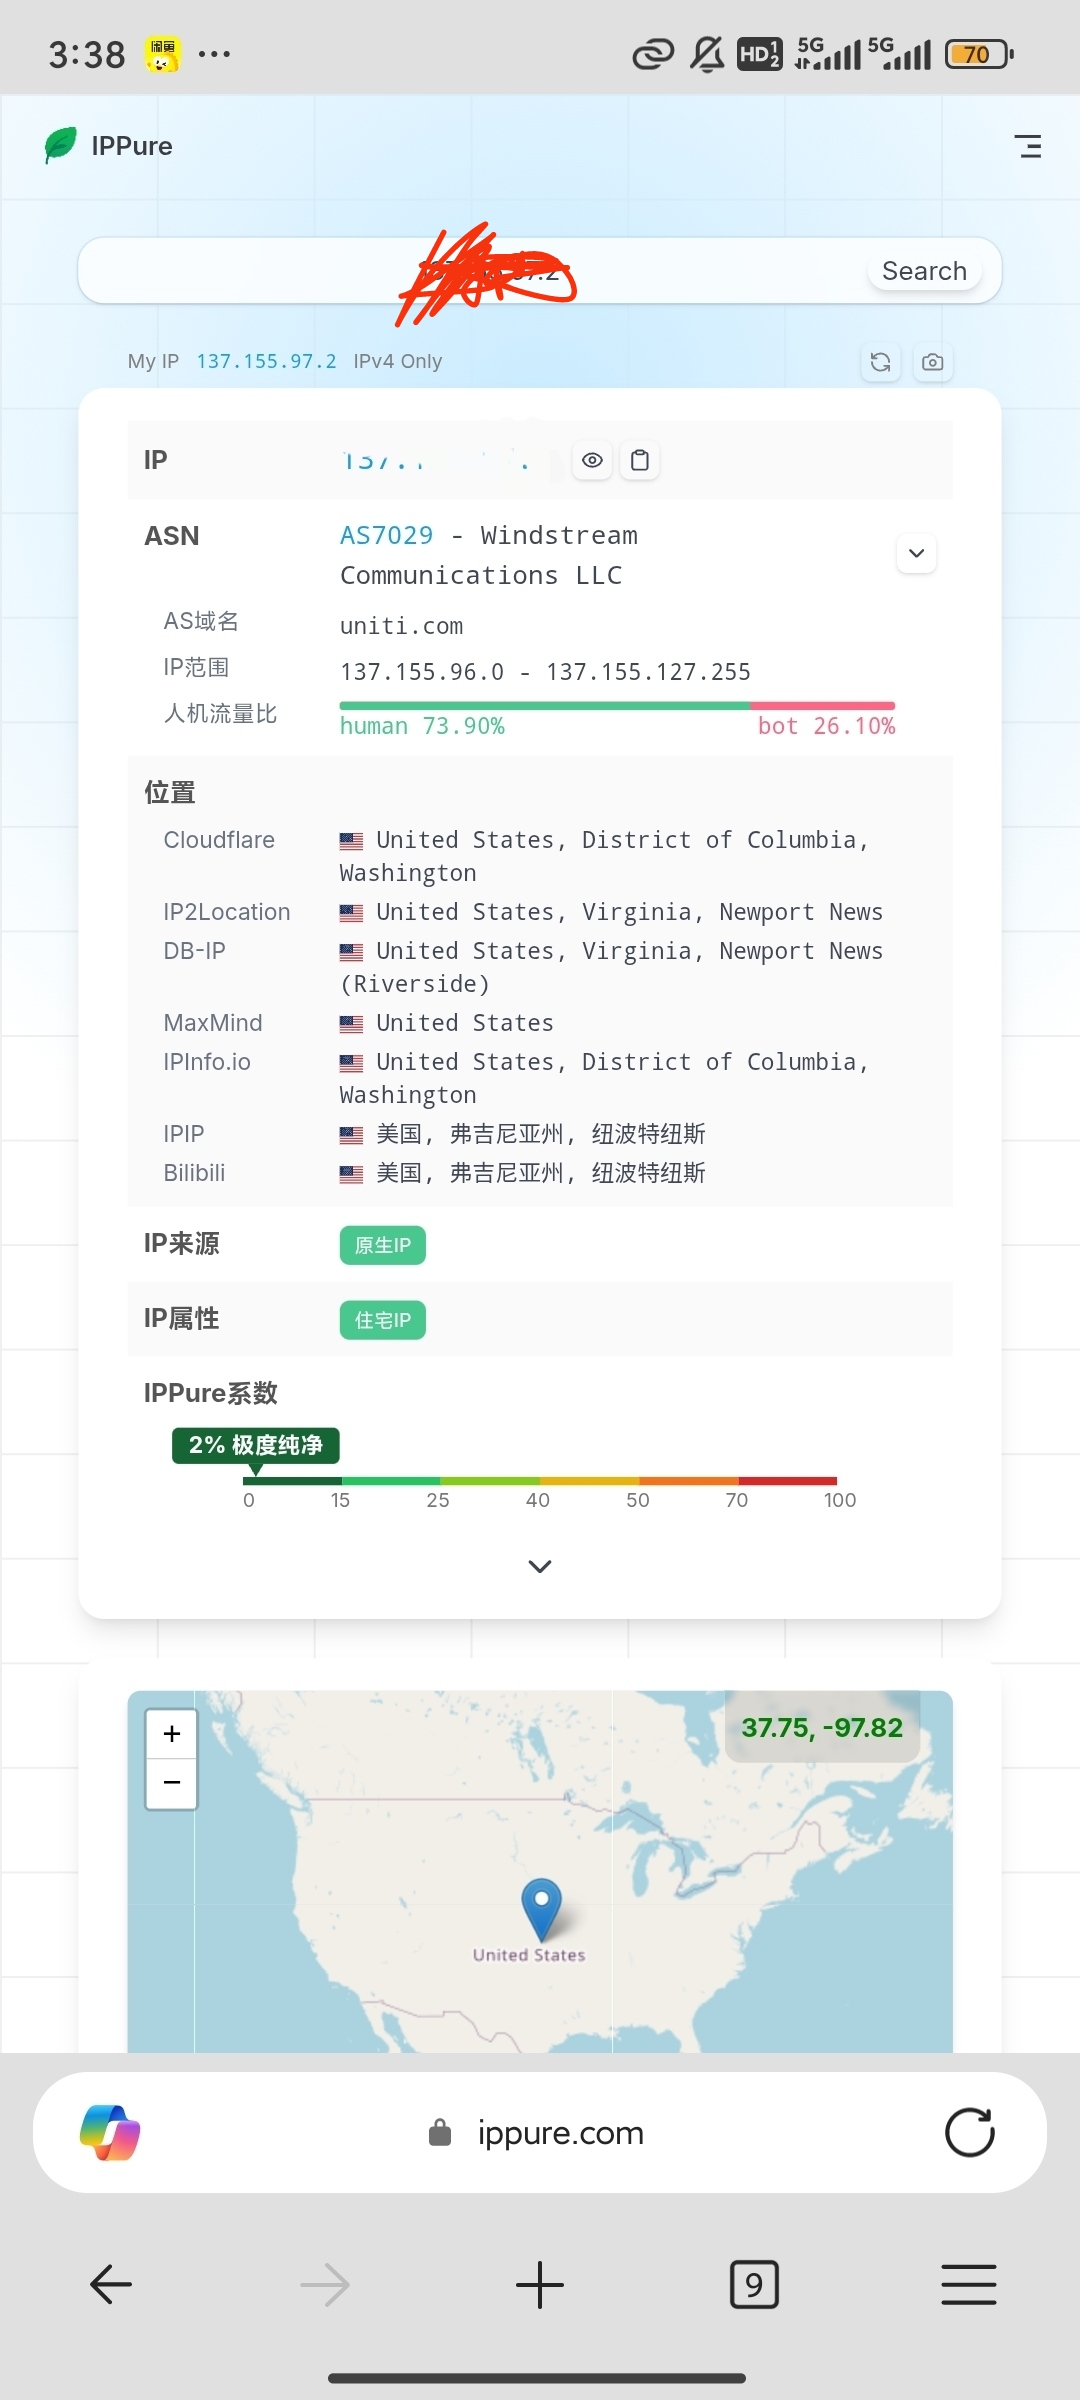Click the IPInfo.io row label
The height and width of the screenshot is (2400, 1080).
(207, 1062)
